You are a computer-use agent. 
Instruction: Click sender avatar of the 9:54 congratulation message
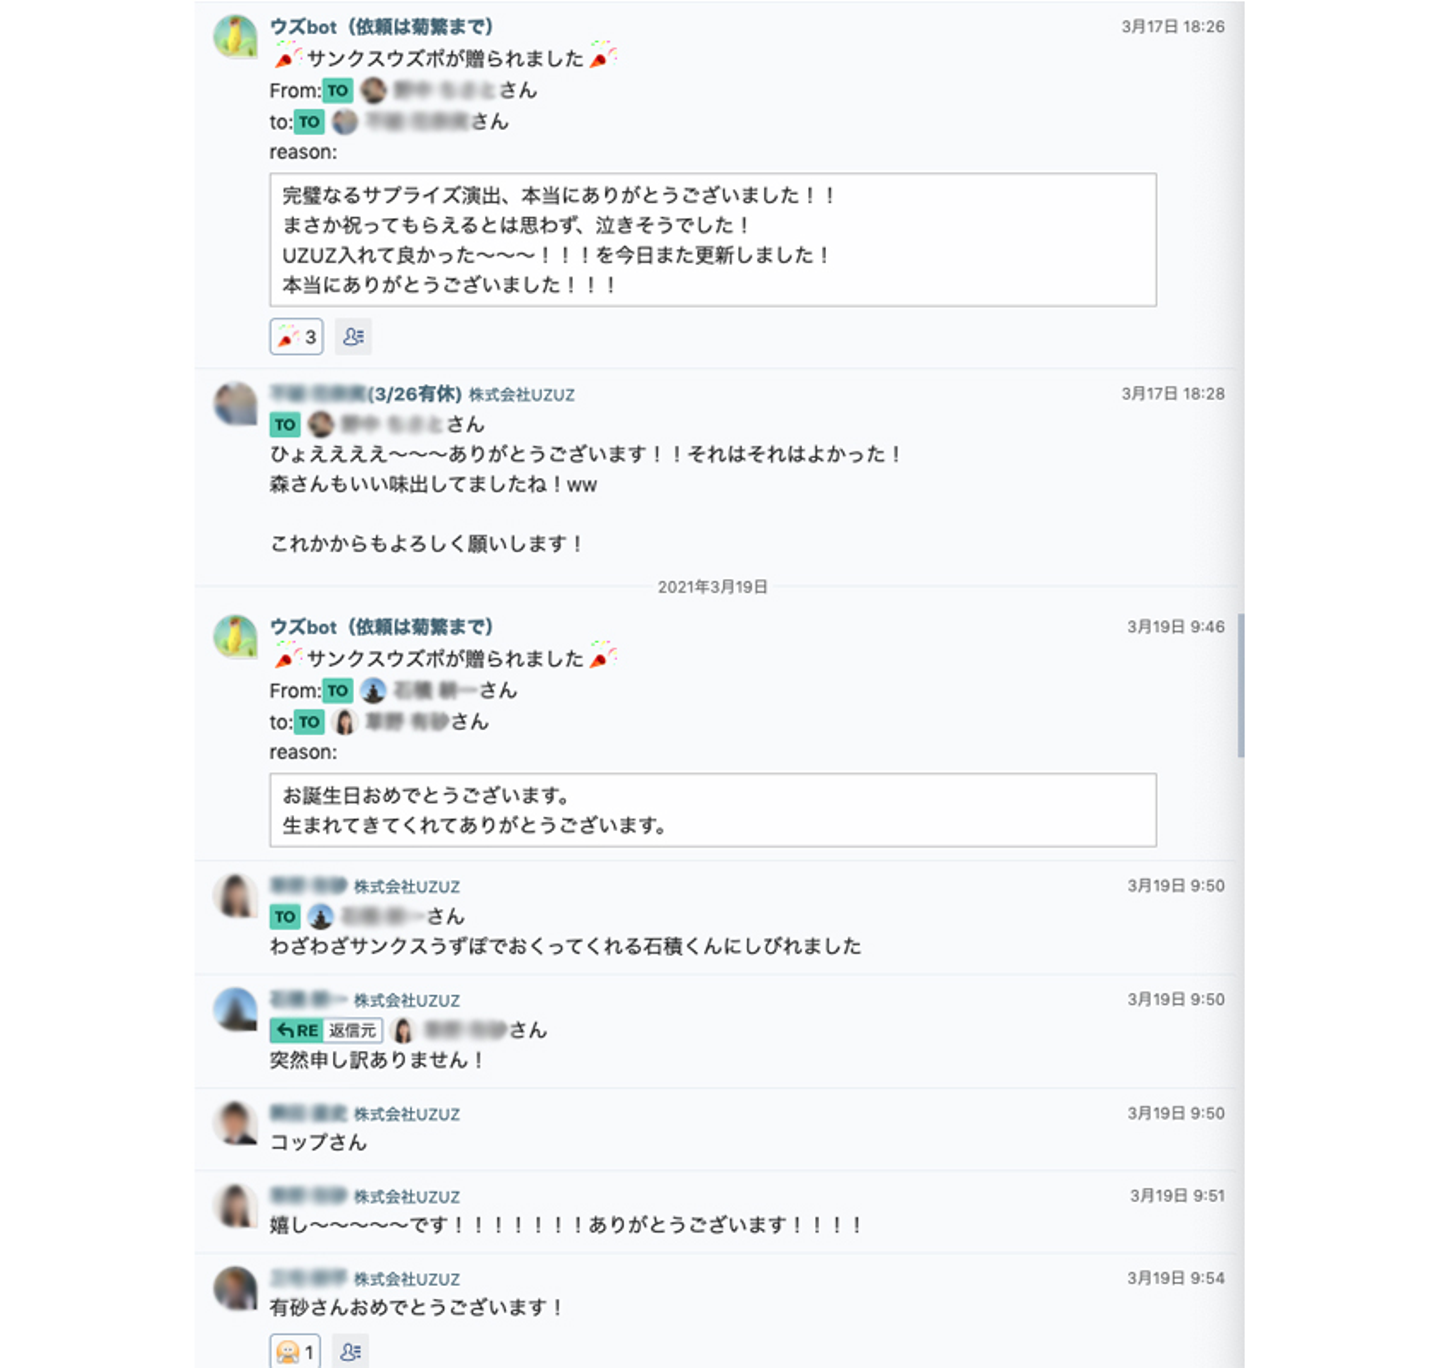tap(236, 1287)
